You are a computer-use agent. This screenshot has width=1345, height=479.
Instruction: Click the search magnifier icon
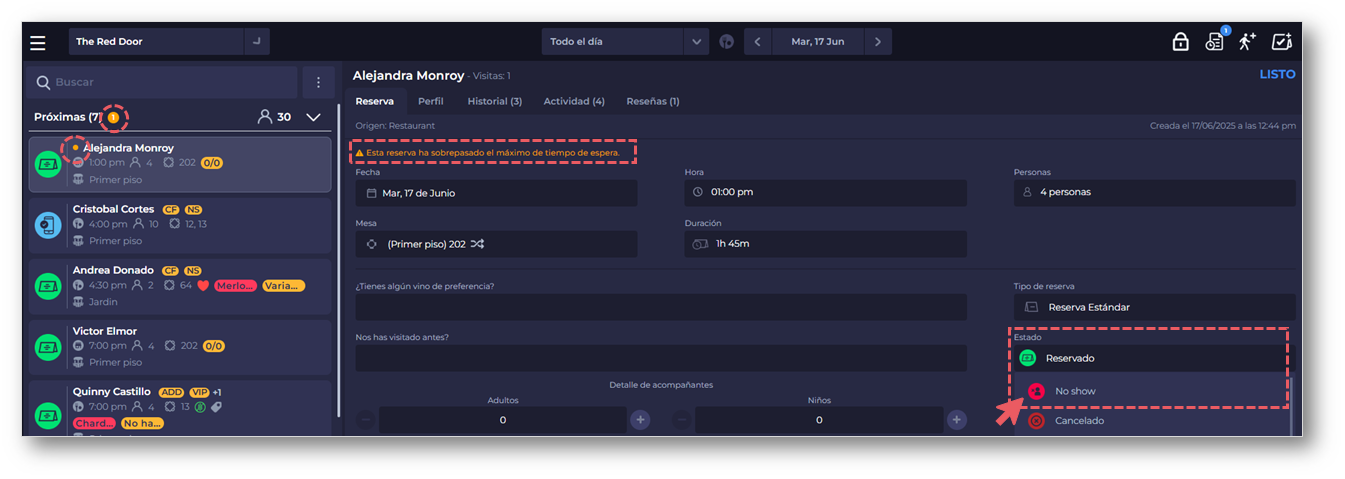(x=43, y=82)
